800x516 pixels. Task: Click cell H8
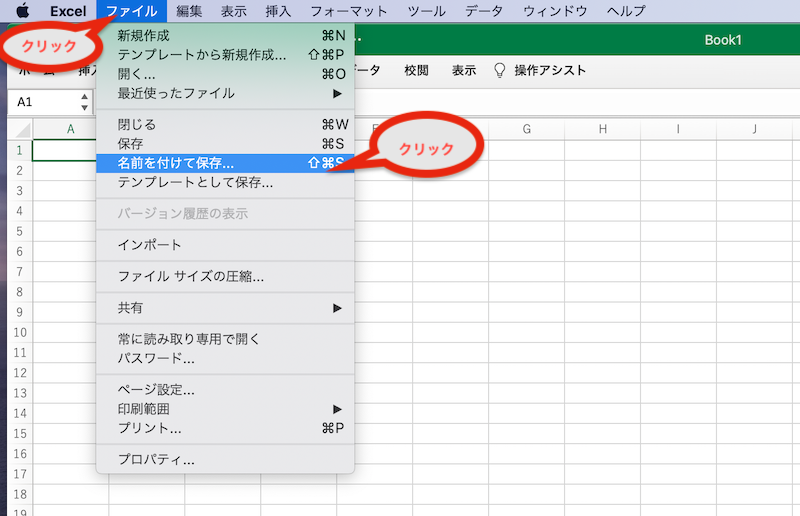603,292
